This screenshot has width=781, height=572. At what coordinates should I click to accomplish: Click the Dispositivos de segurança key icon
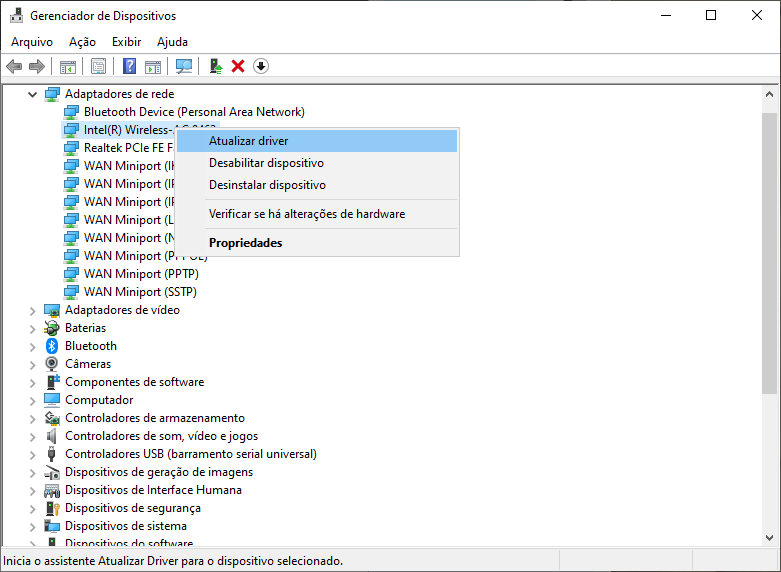click(52, 508)
